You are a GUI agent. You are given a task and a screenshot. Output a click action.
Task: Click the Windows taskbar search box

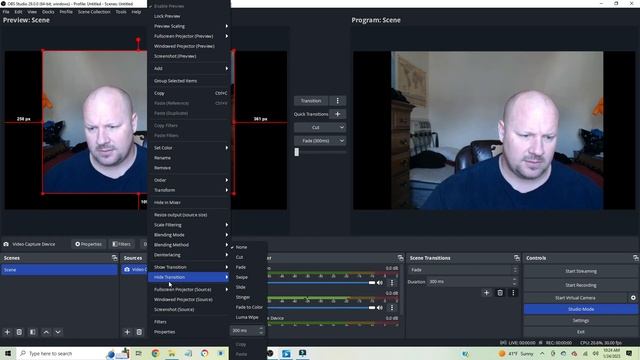click(x=61, y=353)
